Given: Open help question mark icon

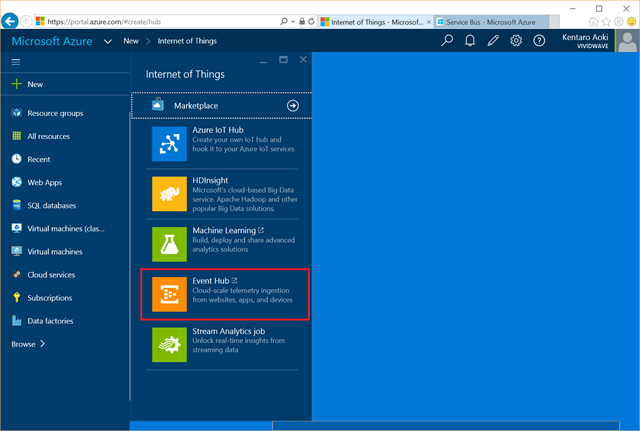Looking at the screenshot, I should (539, 40).
